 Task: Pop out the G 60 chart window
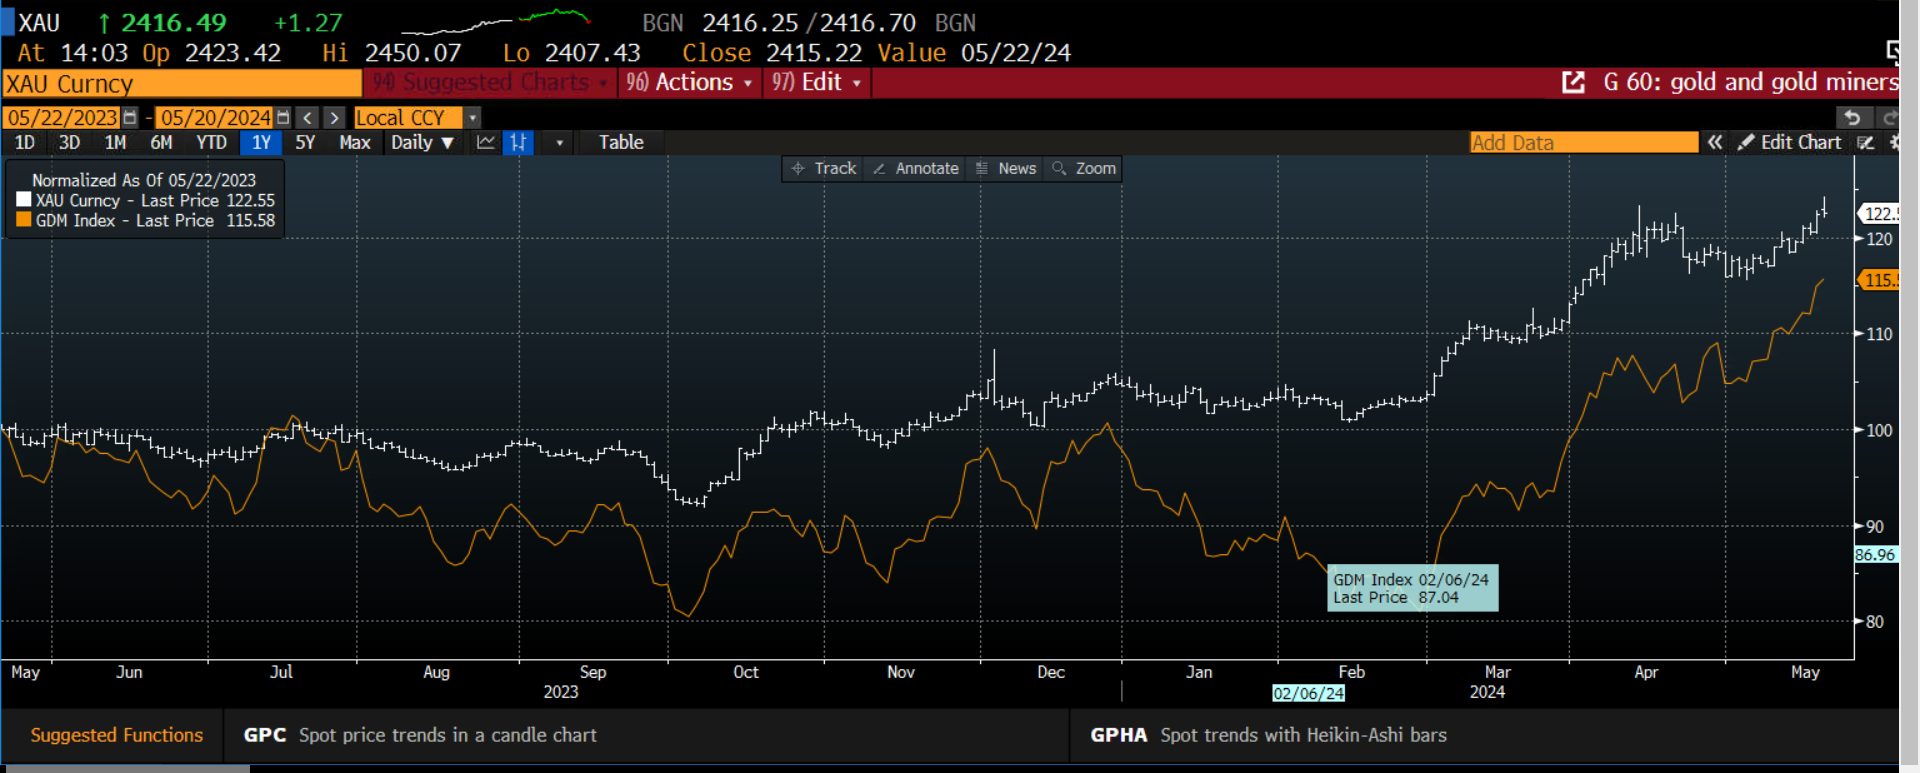pyautogui.click(x=1573, y=83)
